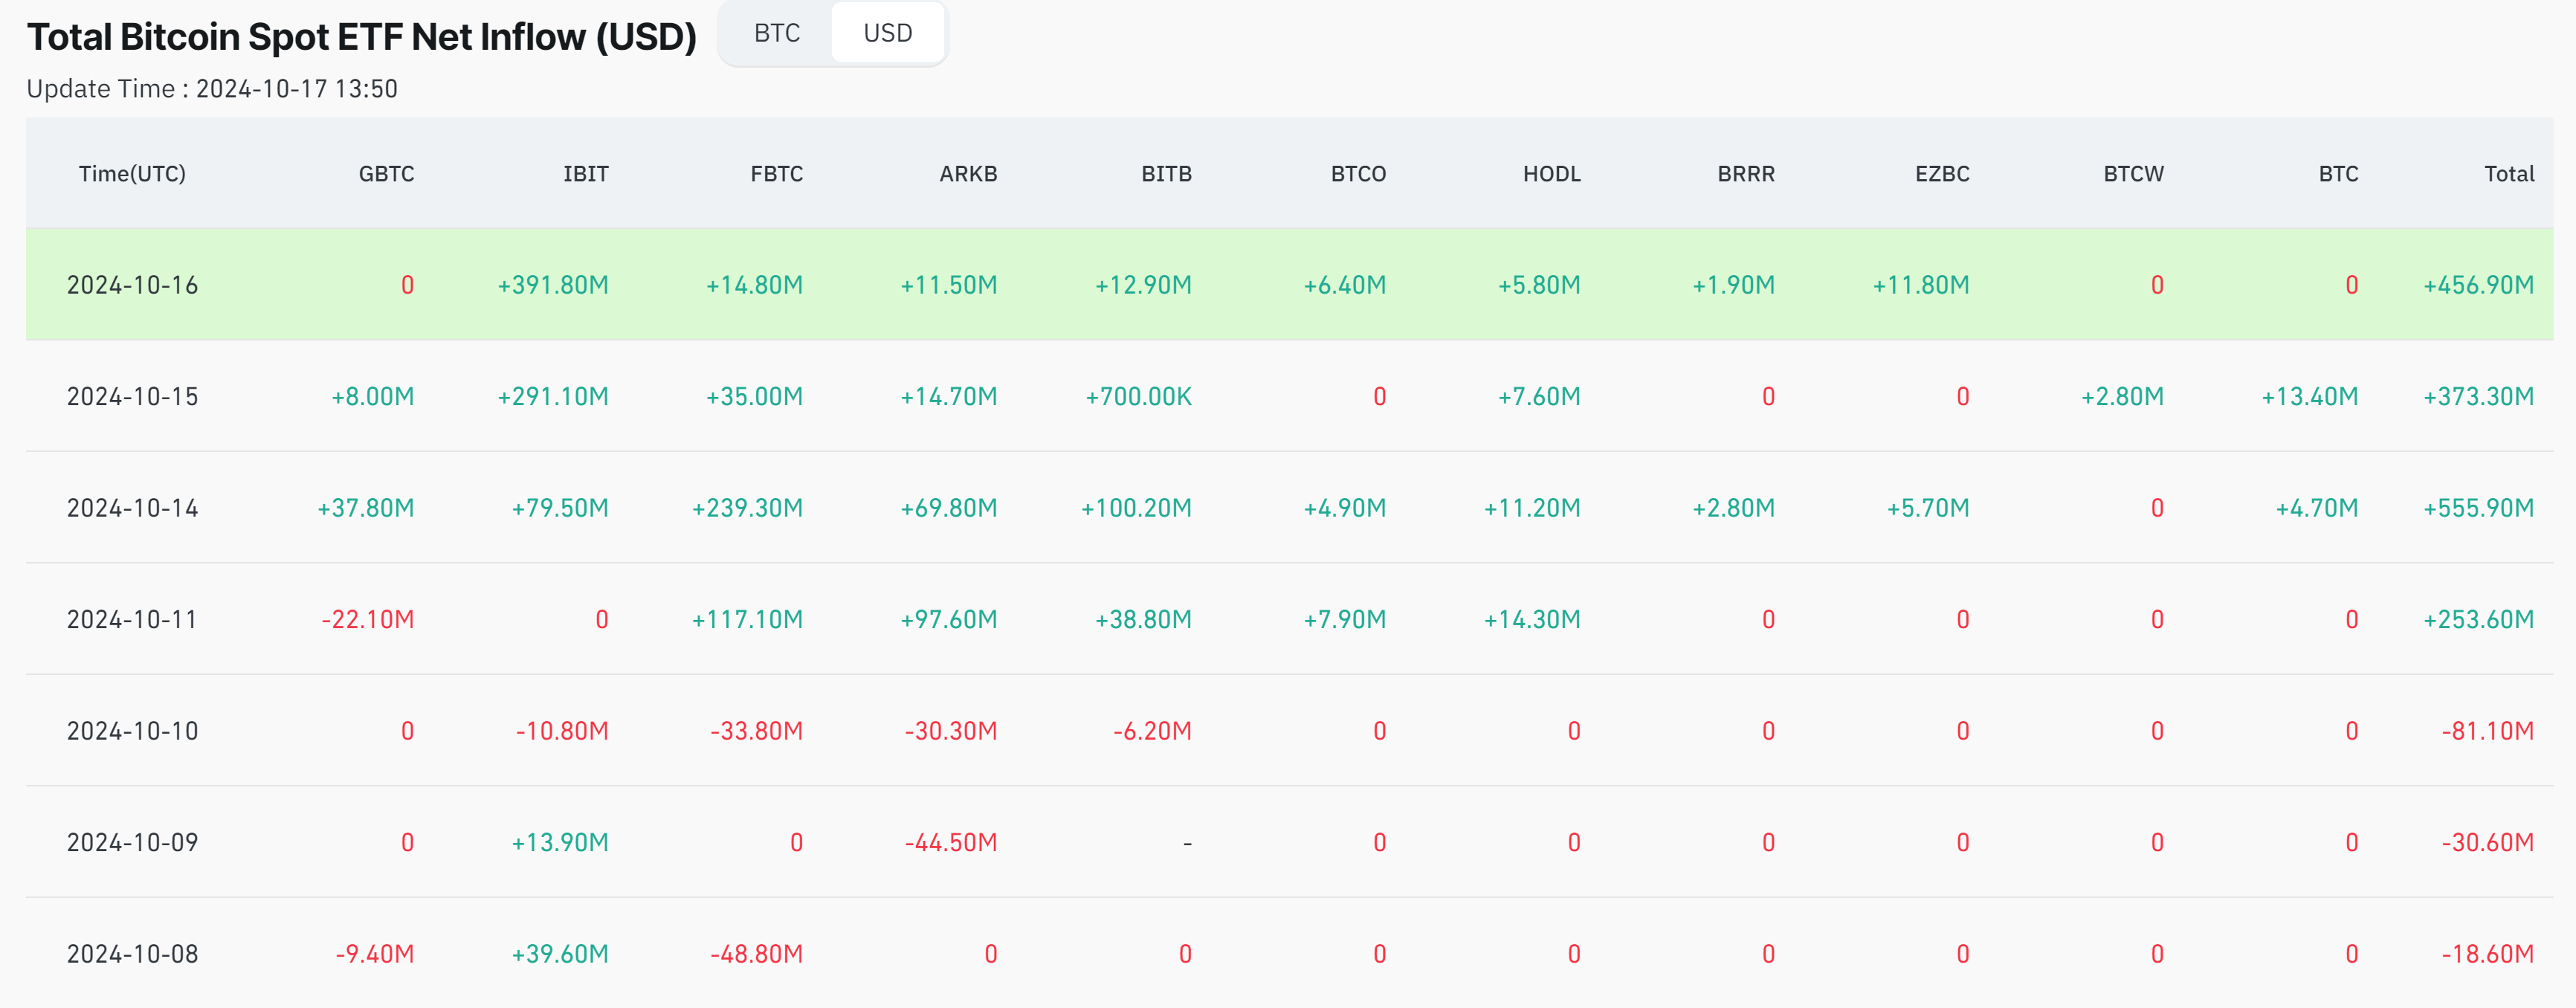This screenshot has height=1008, width=2576.
Task: Click the Total column header
Action: pyautogui.click(x=2508, y=174)
